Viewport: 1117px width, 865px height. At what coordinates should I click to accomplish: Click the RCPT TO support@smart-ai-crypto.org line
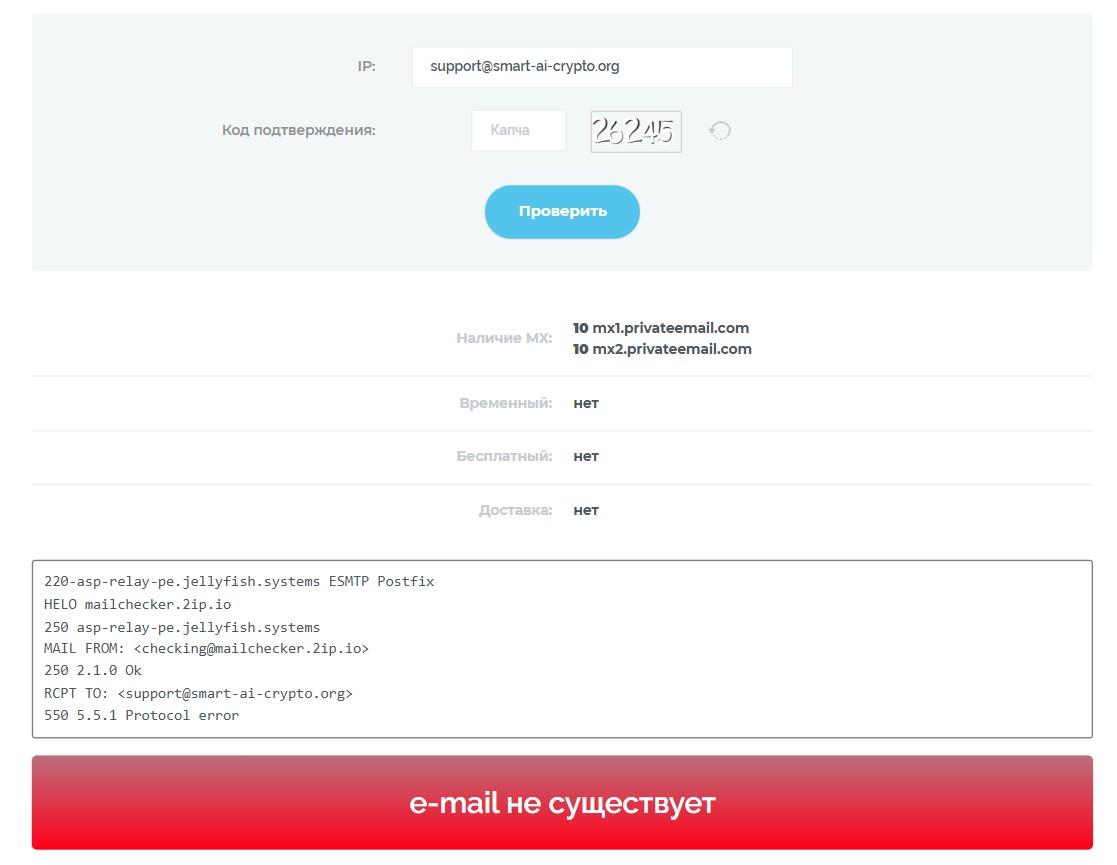click(x=198, y=693)
